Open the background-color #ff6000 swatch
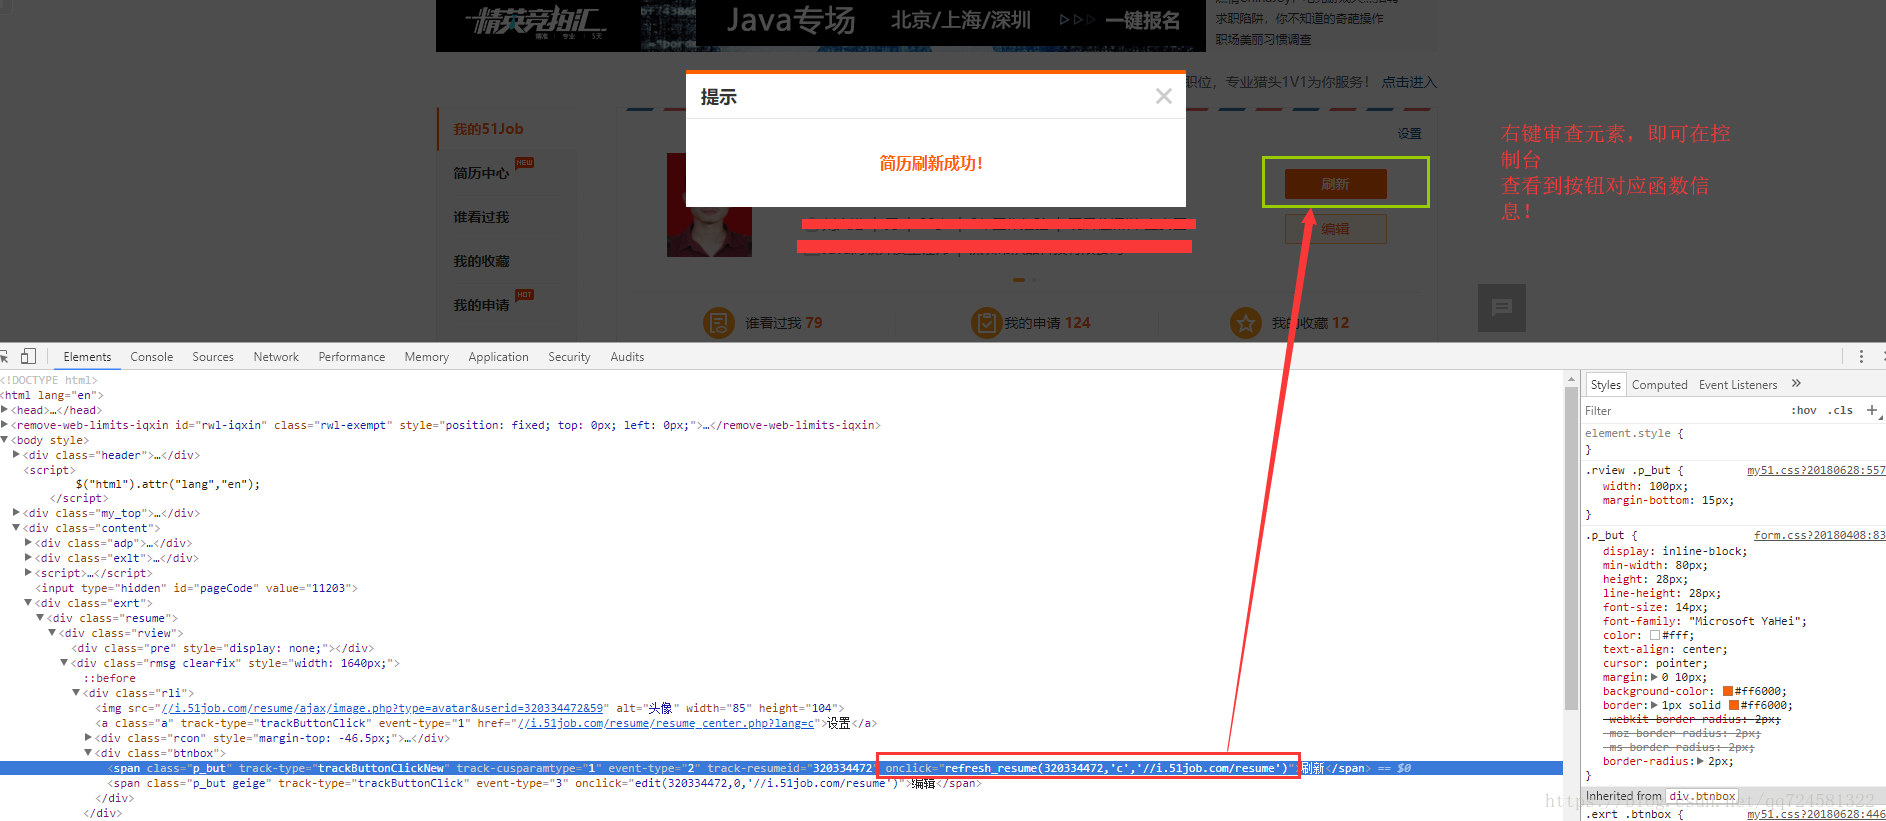 click(1727, 691)
